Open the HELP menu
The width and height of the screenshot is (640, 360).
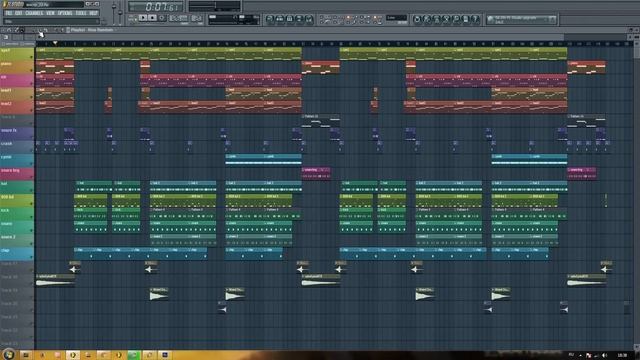point(93,13)
